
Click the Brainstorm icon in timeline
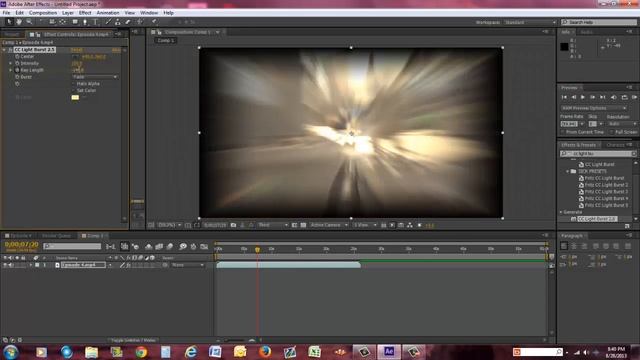pyautogui.click(x=183, y=246)
